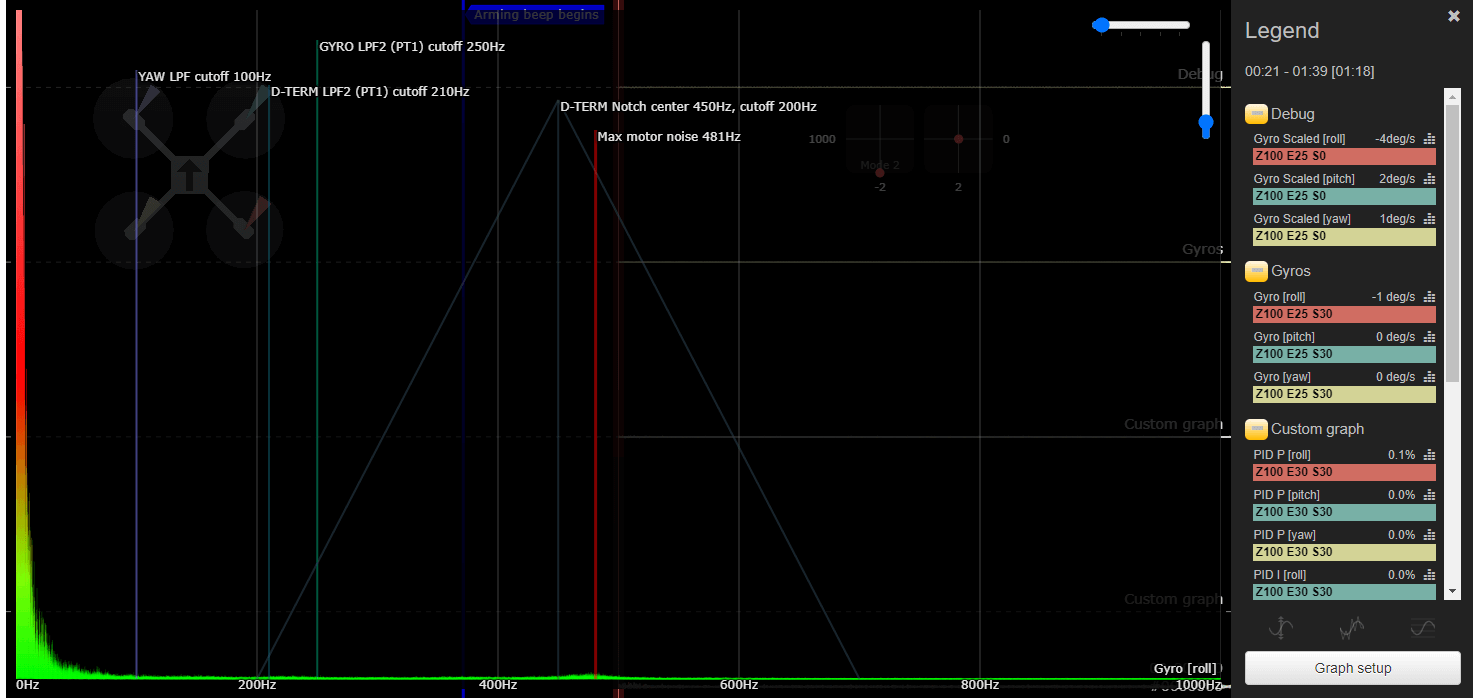Click the sine wave icon below the legend
The width and height of the screenshot is (1473, 698).
[1423, 628]
